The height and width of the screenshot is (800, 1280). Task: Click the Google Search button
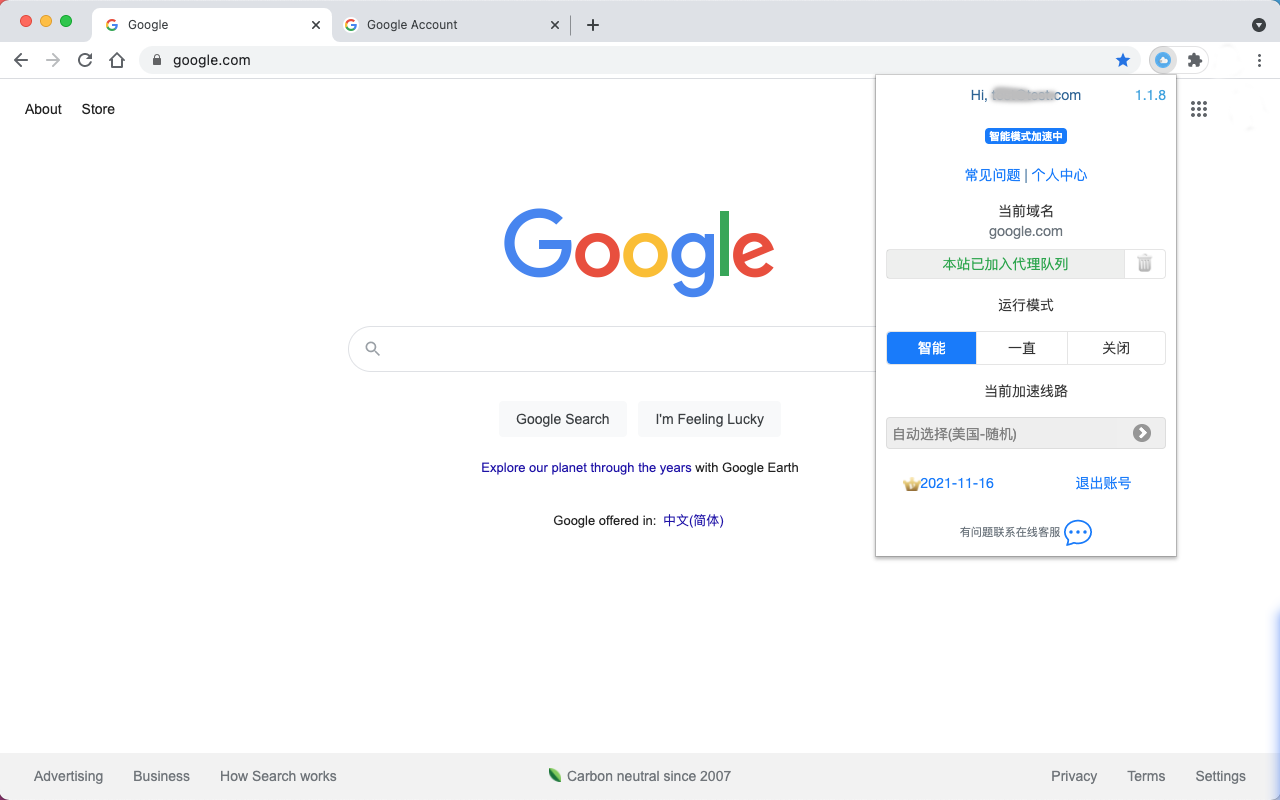point(562,419)
